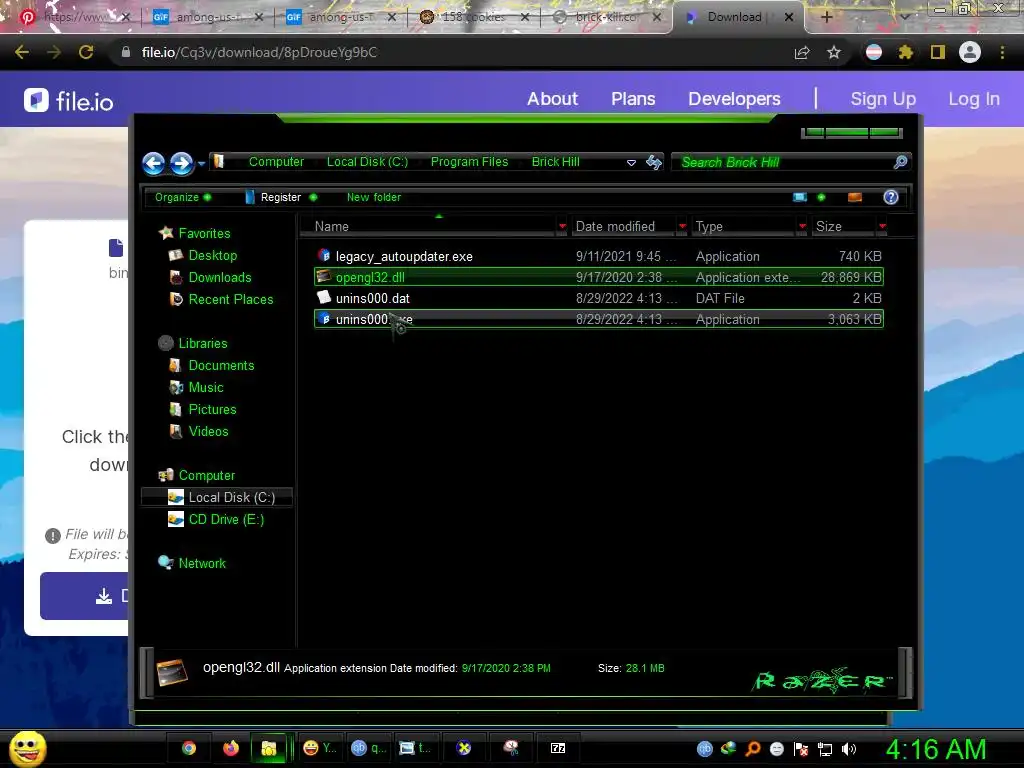Click opengl32.dll thumbnail in details pane
Screen dimensions: 1024x768
tap(172, 673)
